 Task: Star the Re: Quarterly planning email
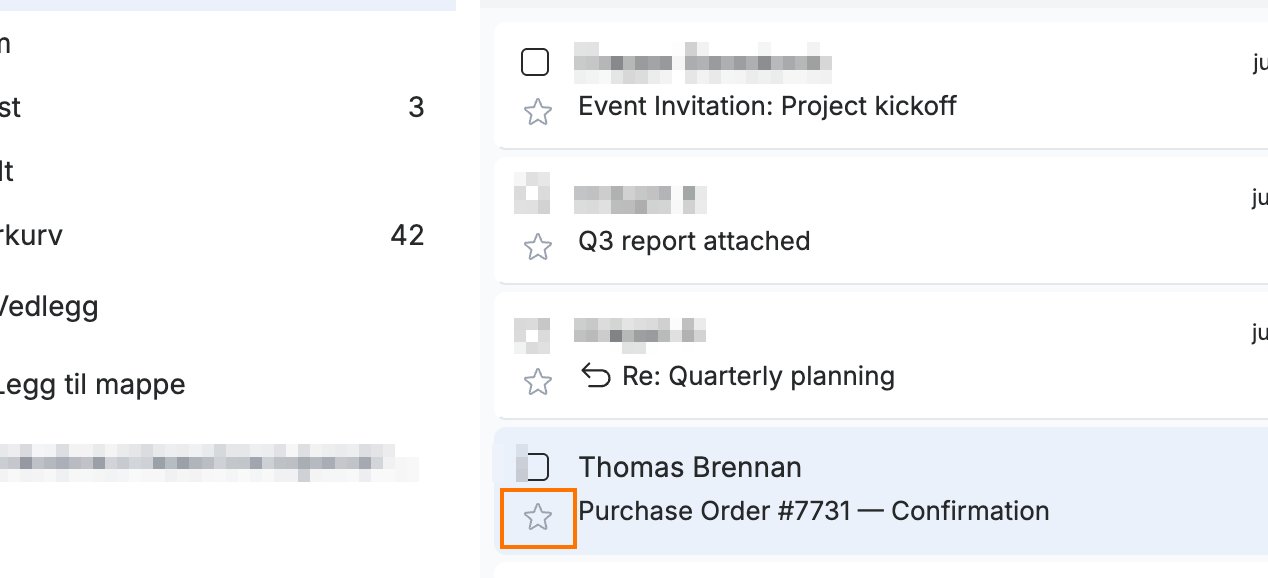[x=538, y=381]
